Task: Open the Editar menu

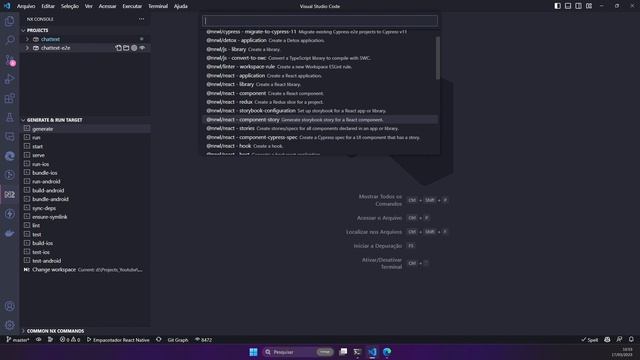Action: [x=48, y=6]
